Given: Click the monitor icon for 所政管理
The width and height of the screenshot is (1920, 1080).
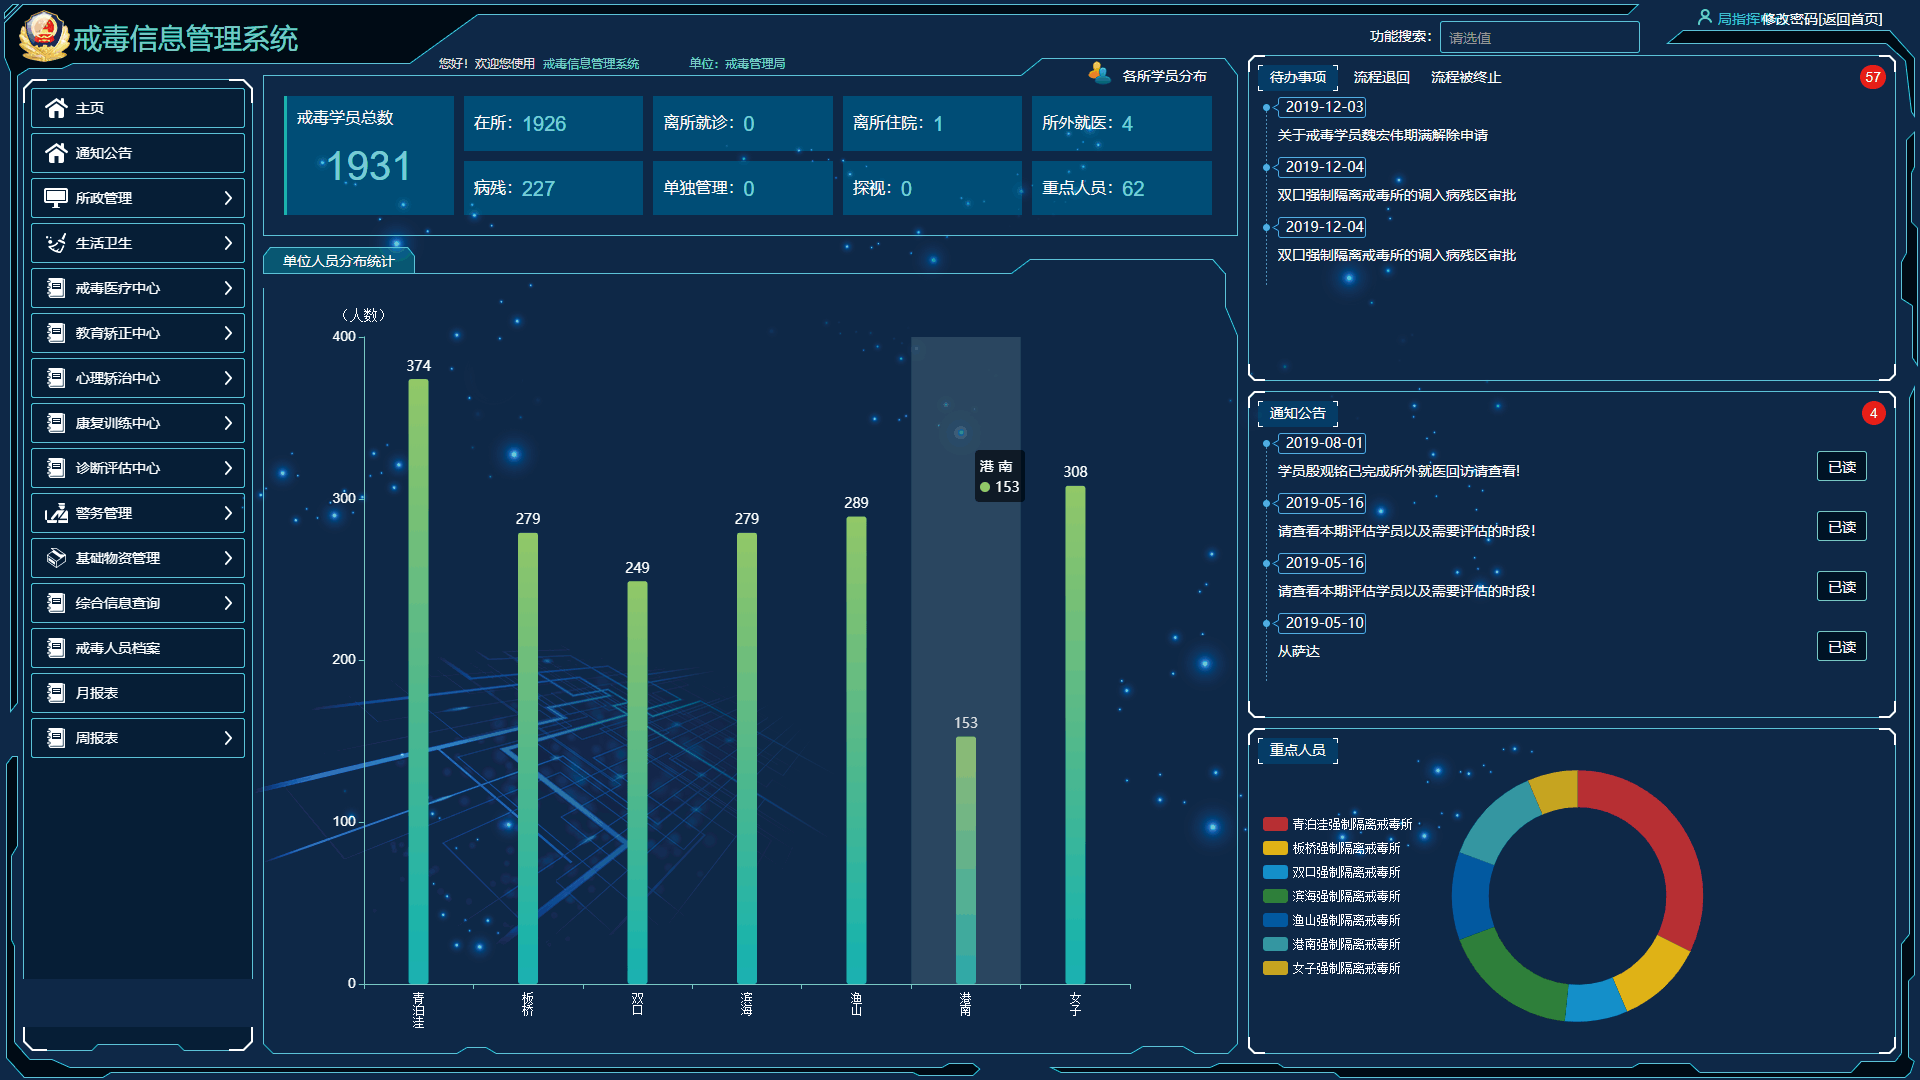Looking at the screenshot, I should point(56,198).
